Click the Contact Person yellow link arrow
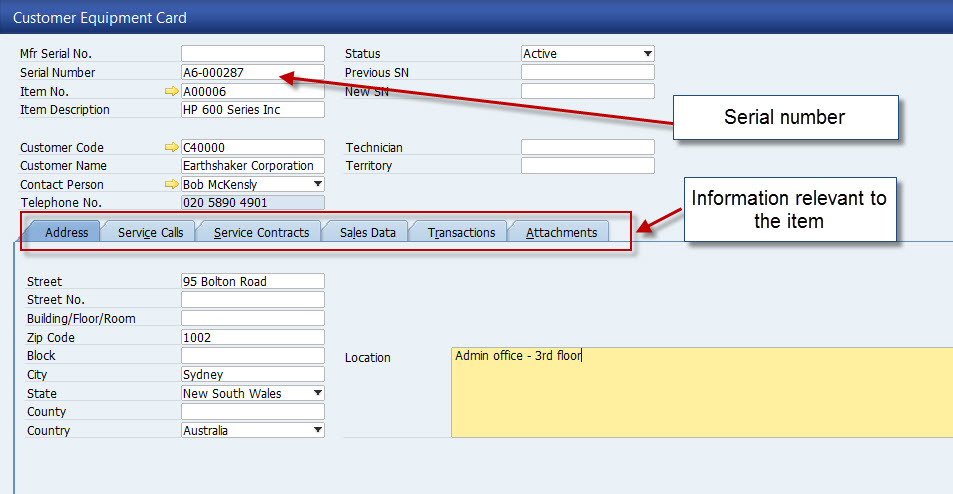Viewport: 953px width, 494px height. (x=171, y=185)
